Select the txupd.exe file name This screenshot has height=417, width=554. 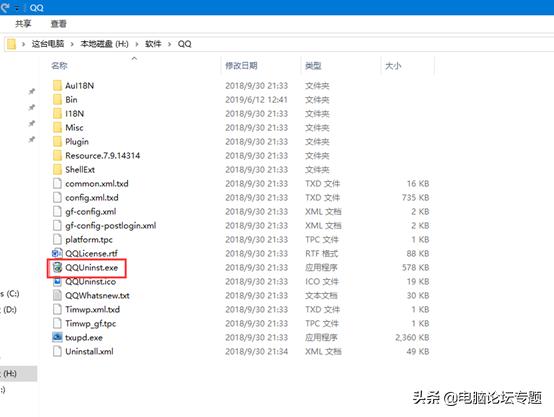[84, 337]
